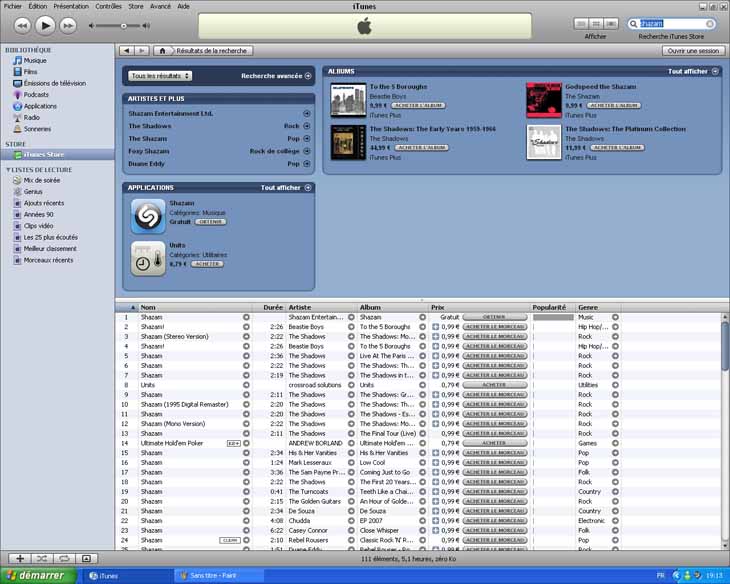Buy the Units app (Acheter)

pos(207,264)
